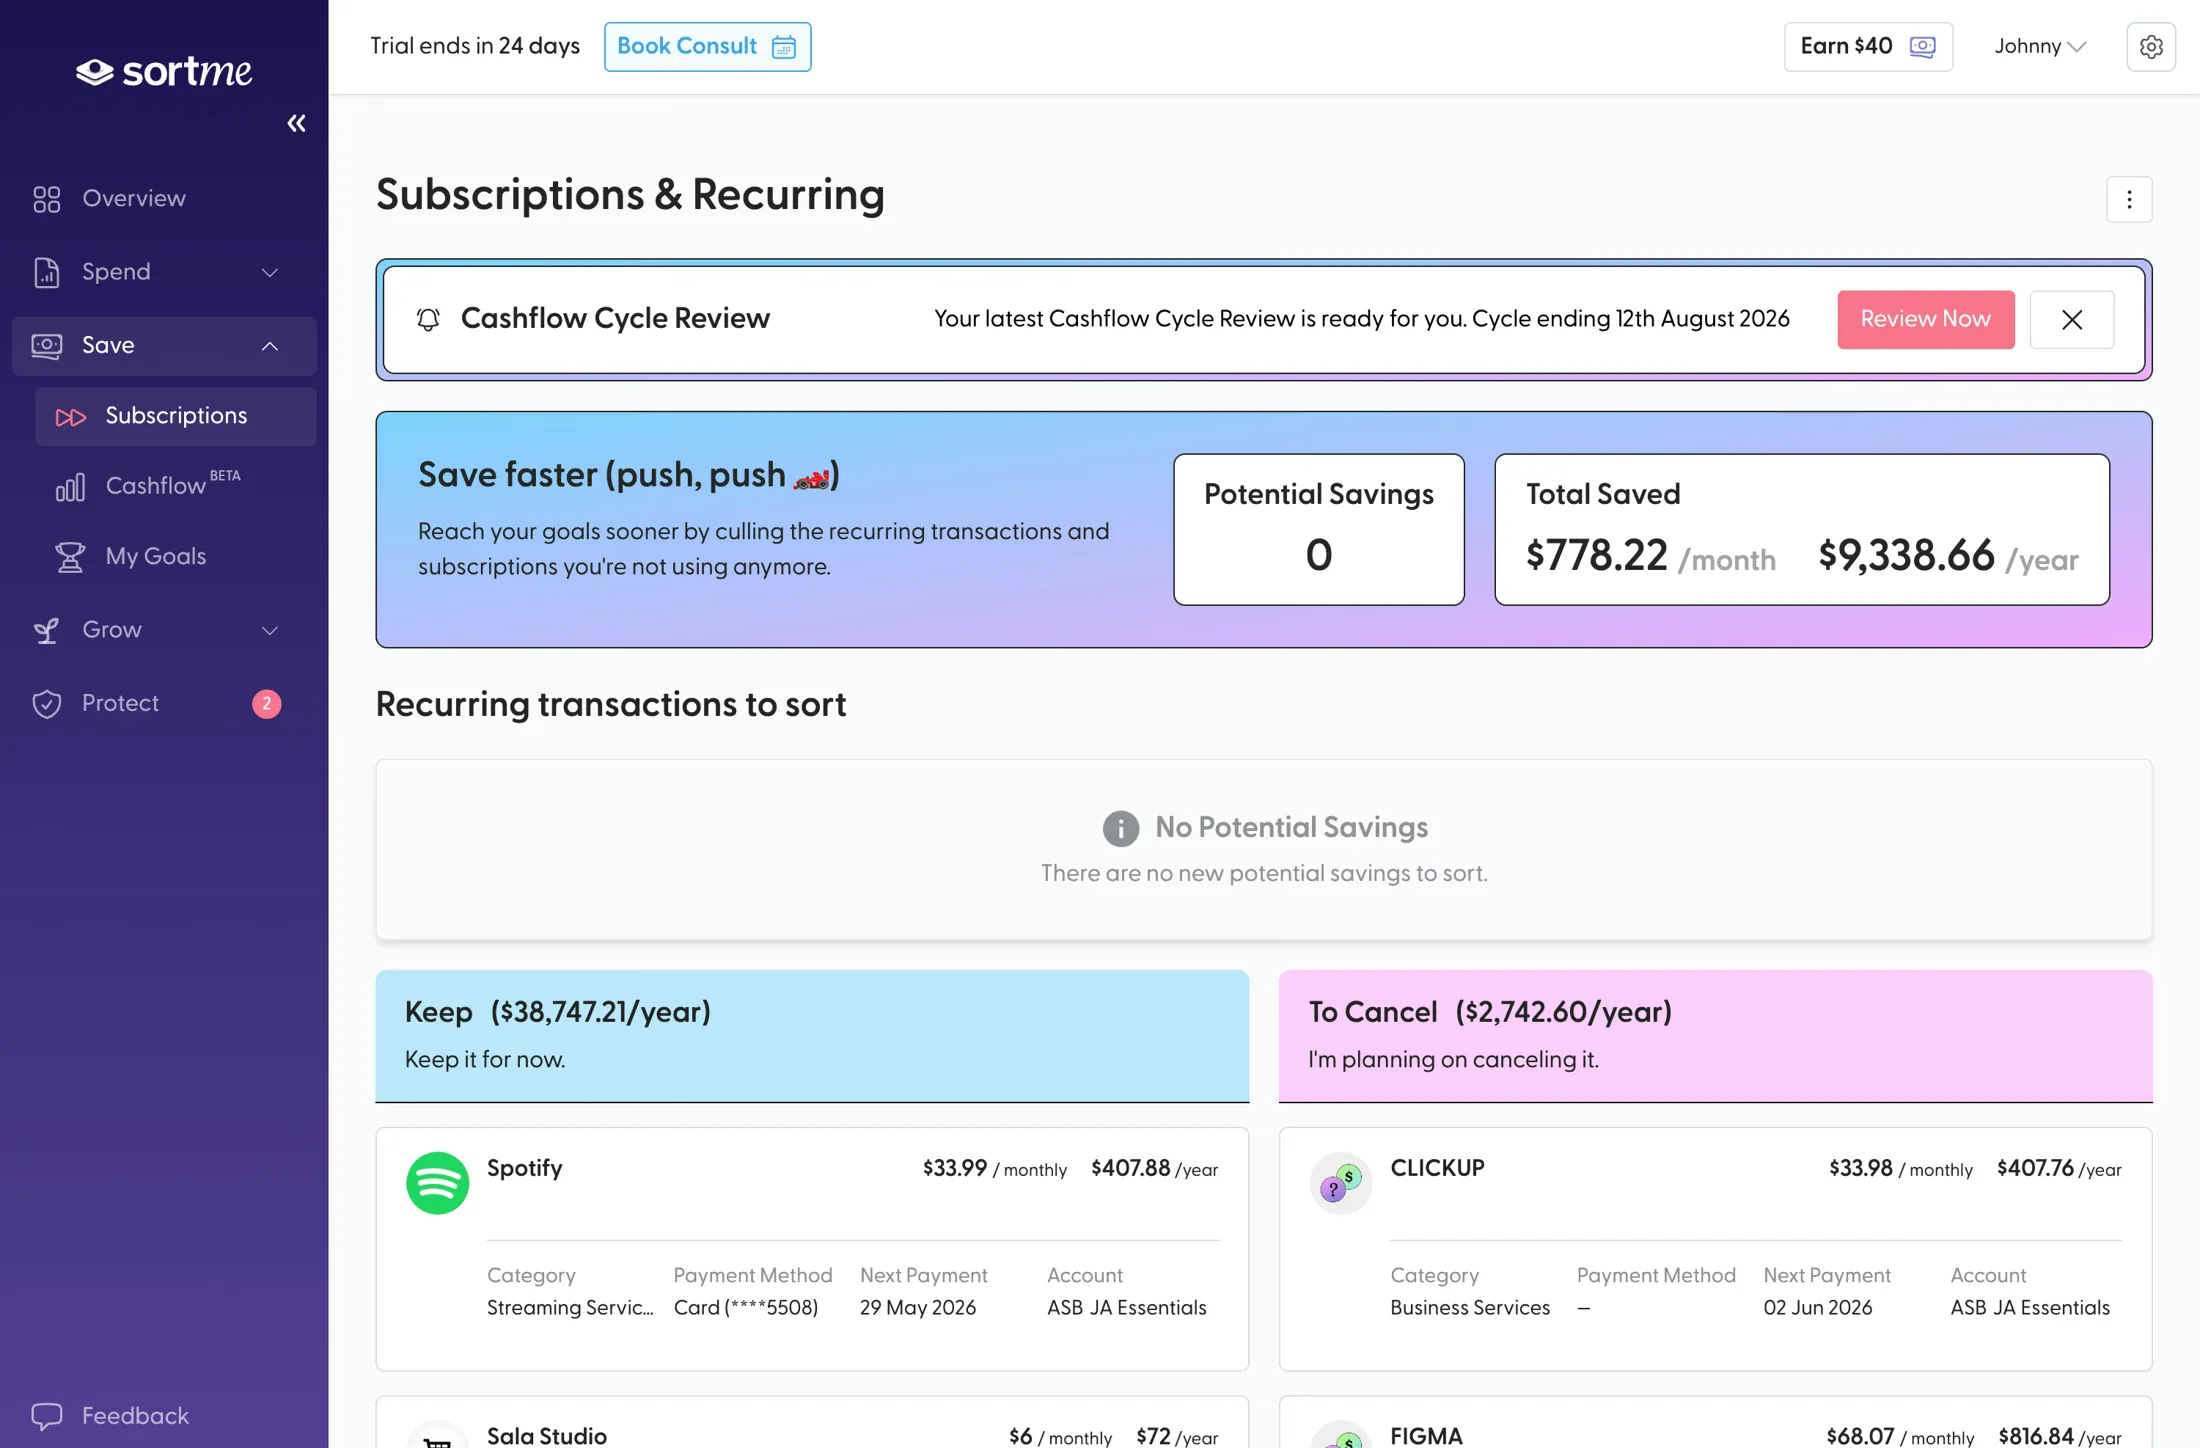
Task: Click the Spotify logo icon
Action: click(437, 1183)
